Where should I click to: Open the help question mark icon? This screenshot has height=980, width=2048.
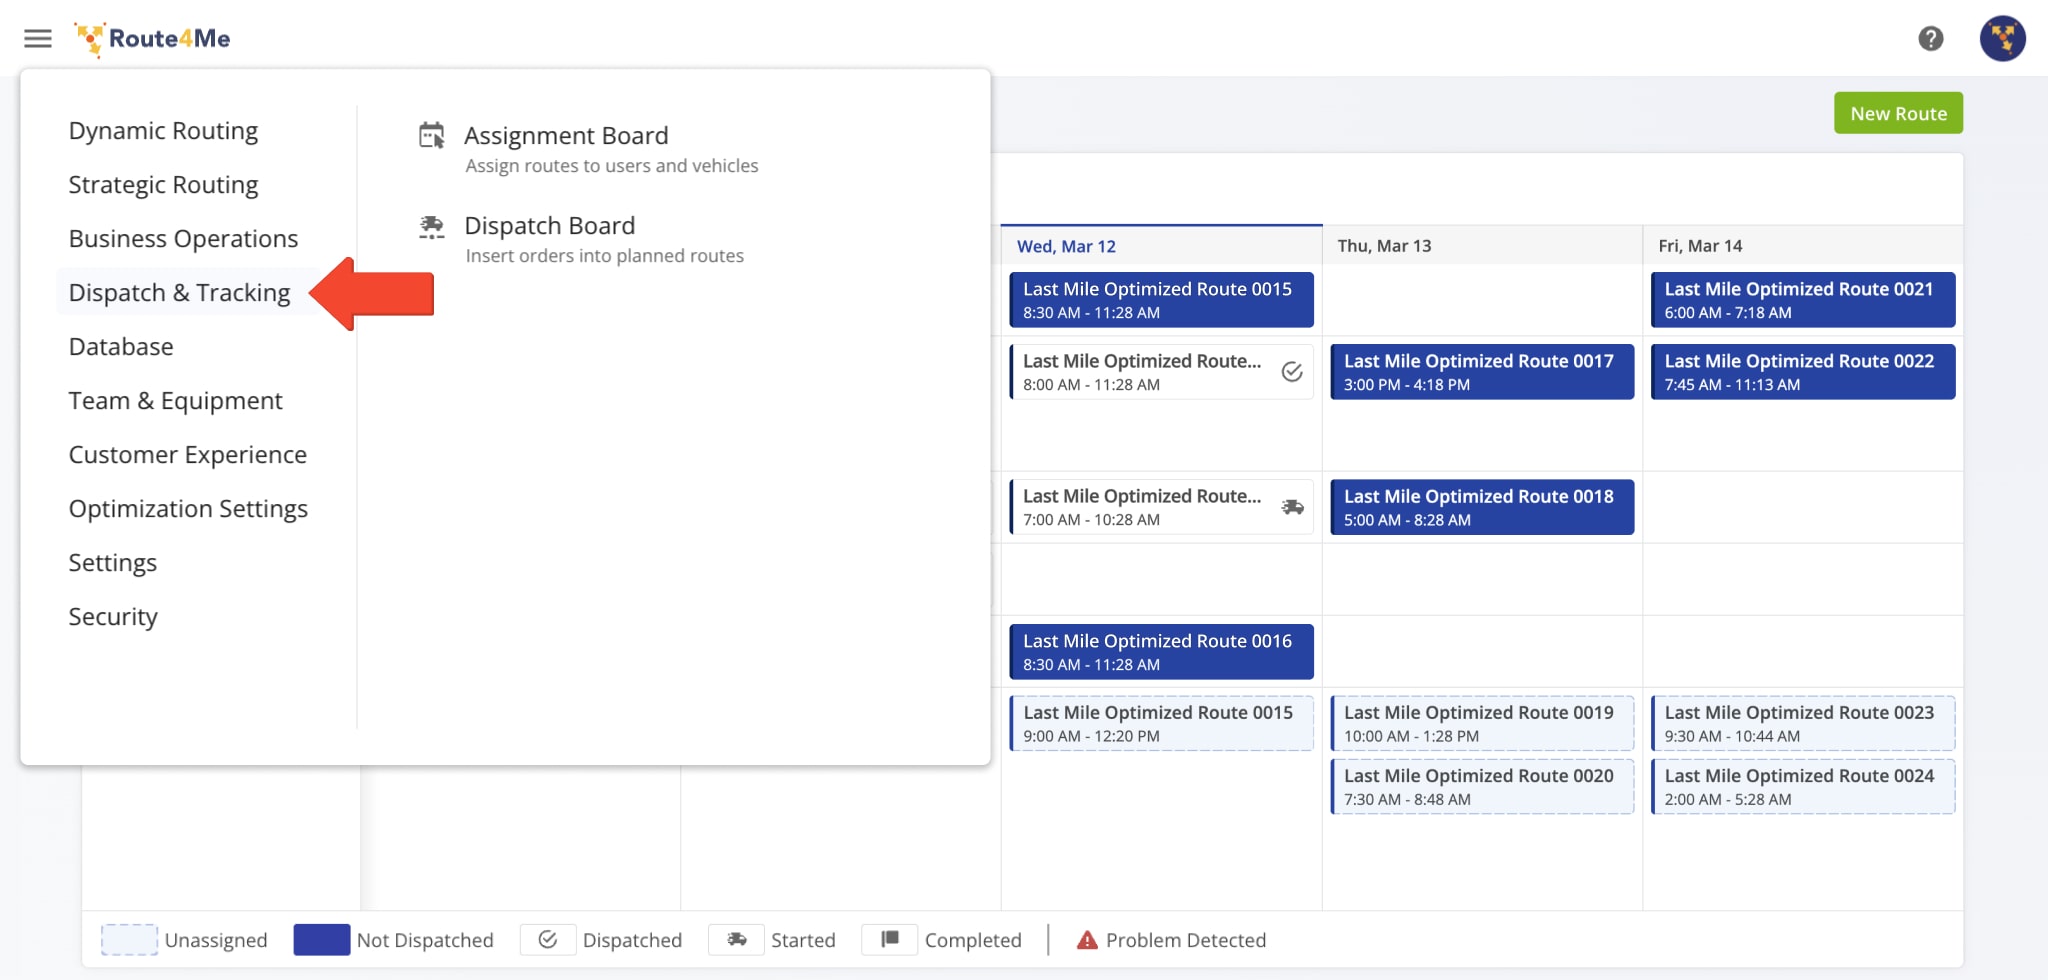click(1932, 38)
